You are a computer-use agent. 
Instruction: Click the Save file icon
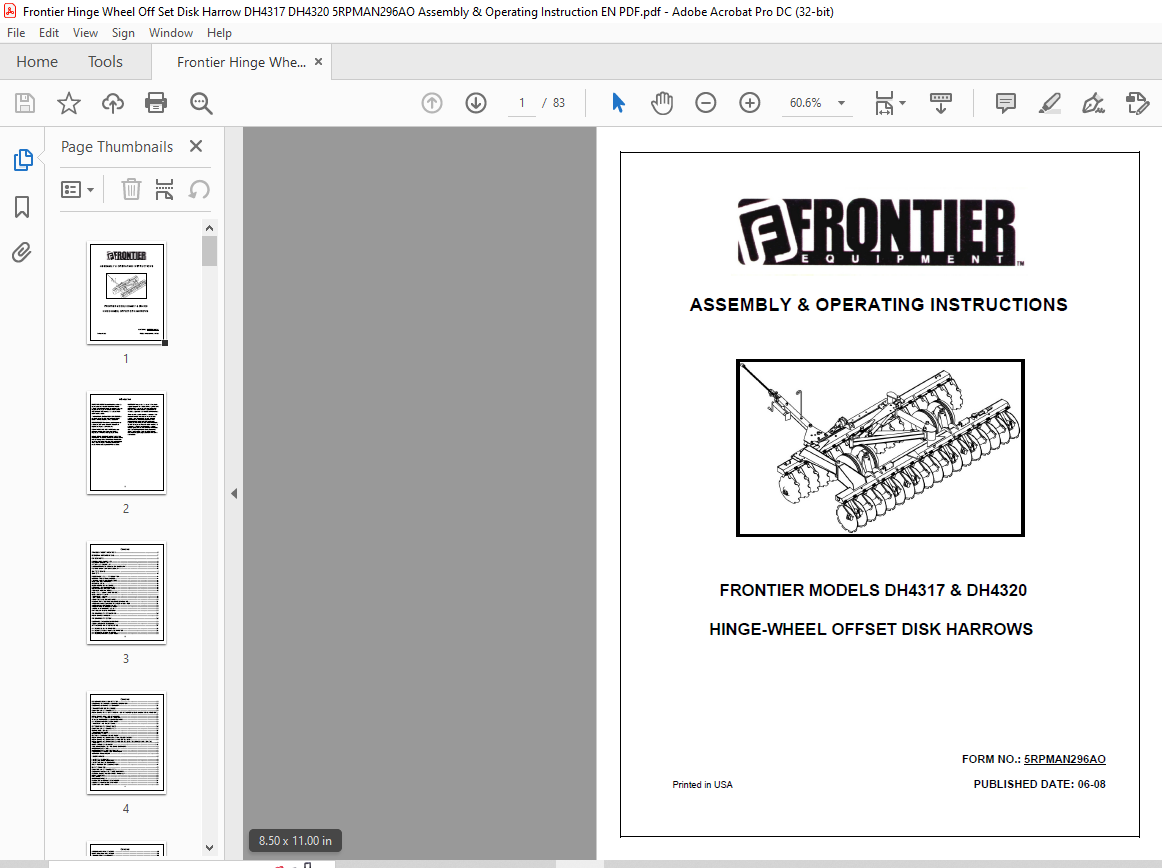tap(24, 103)
